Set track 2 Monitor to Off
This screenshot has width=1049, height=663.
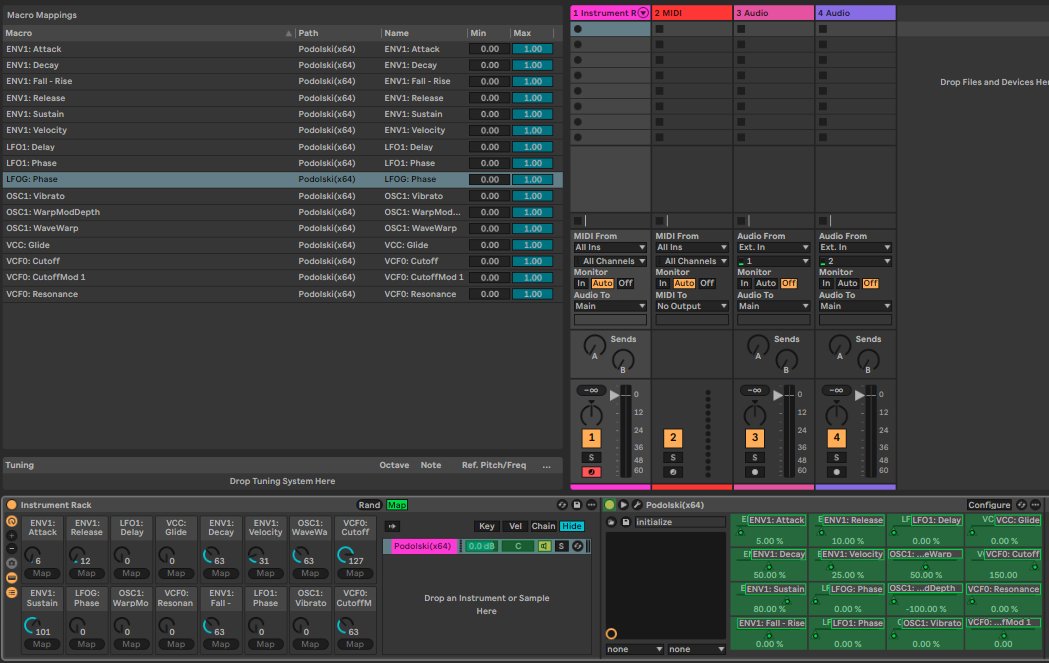pyautogui.click(x=707, y=284)
